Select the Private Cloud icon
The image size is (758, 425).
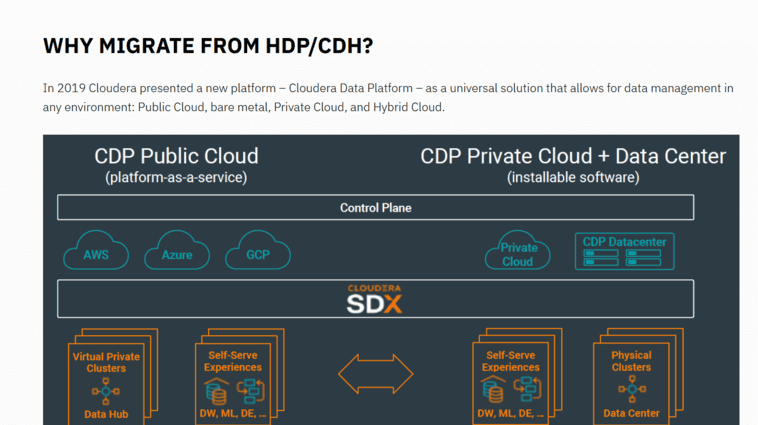pyautogui.click(x=518, y=254)
